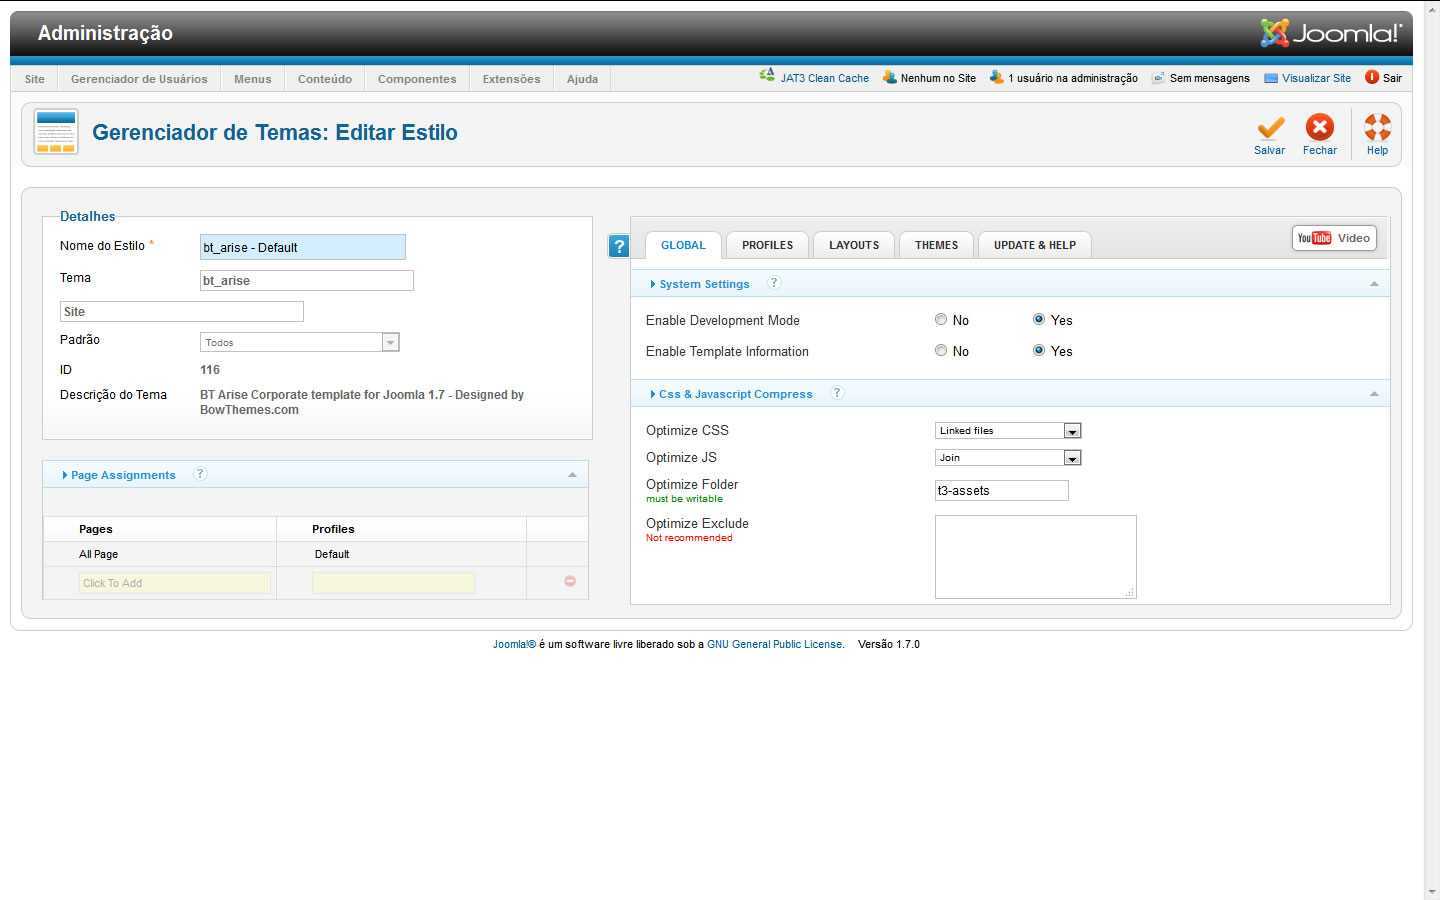Switch to the PROFILES tab
The height and width of the screenshot is (900, 1440).
tap(767, 245)
